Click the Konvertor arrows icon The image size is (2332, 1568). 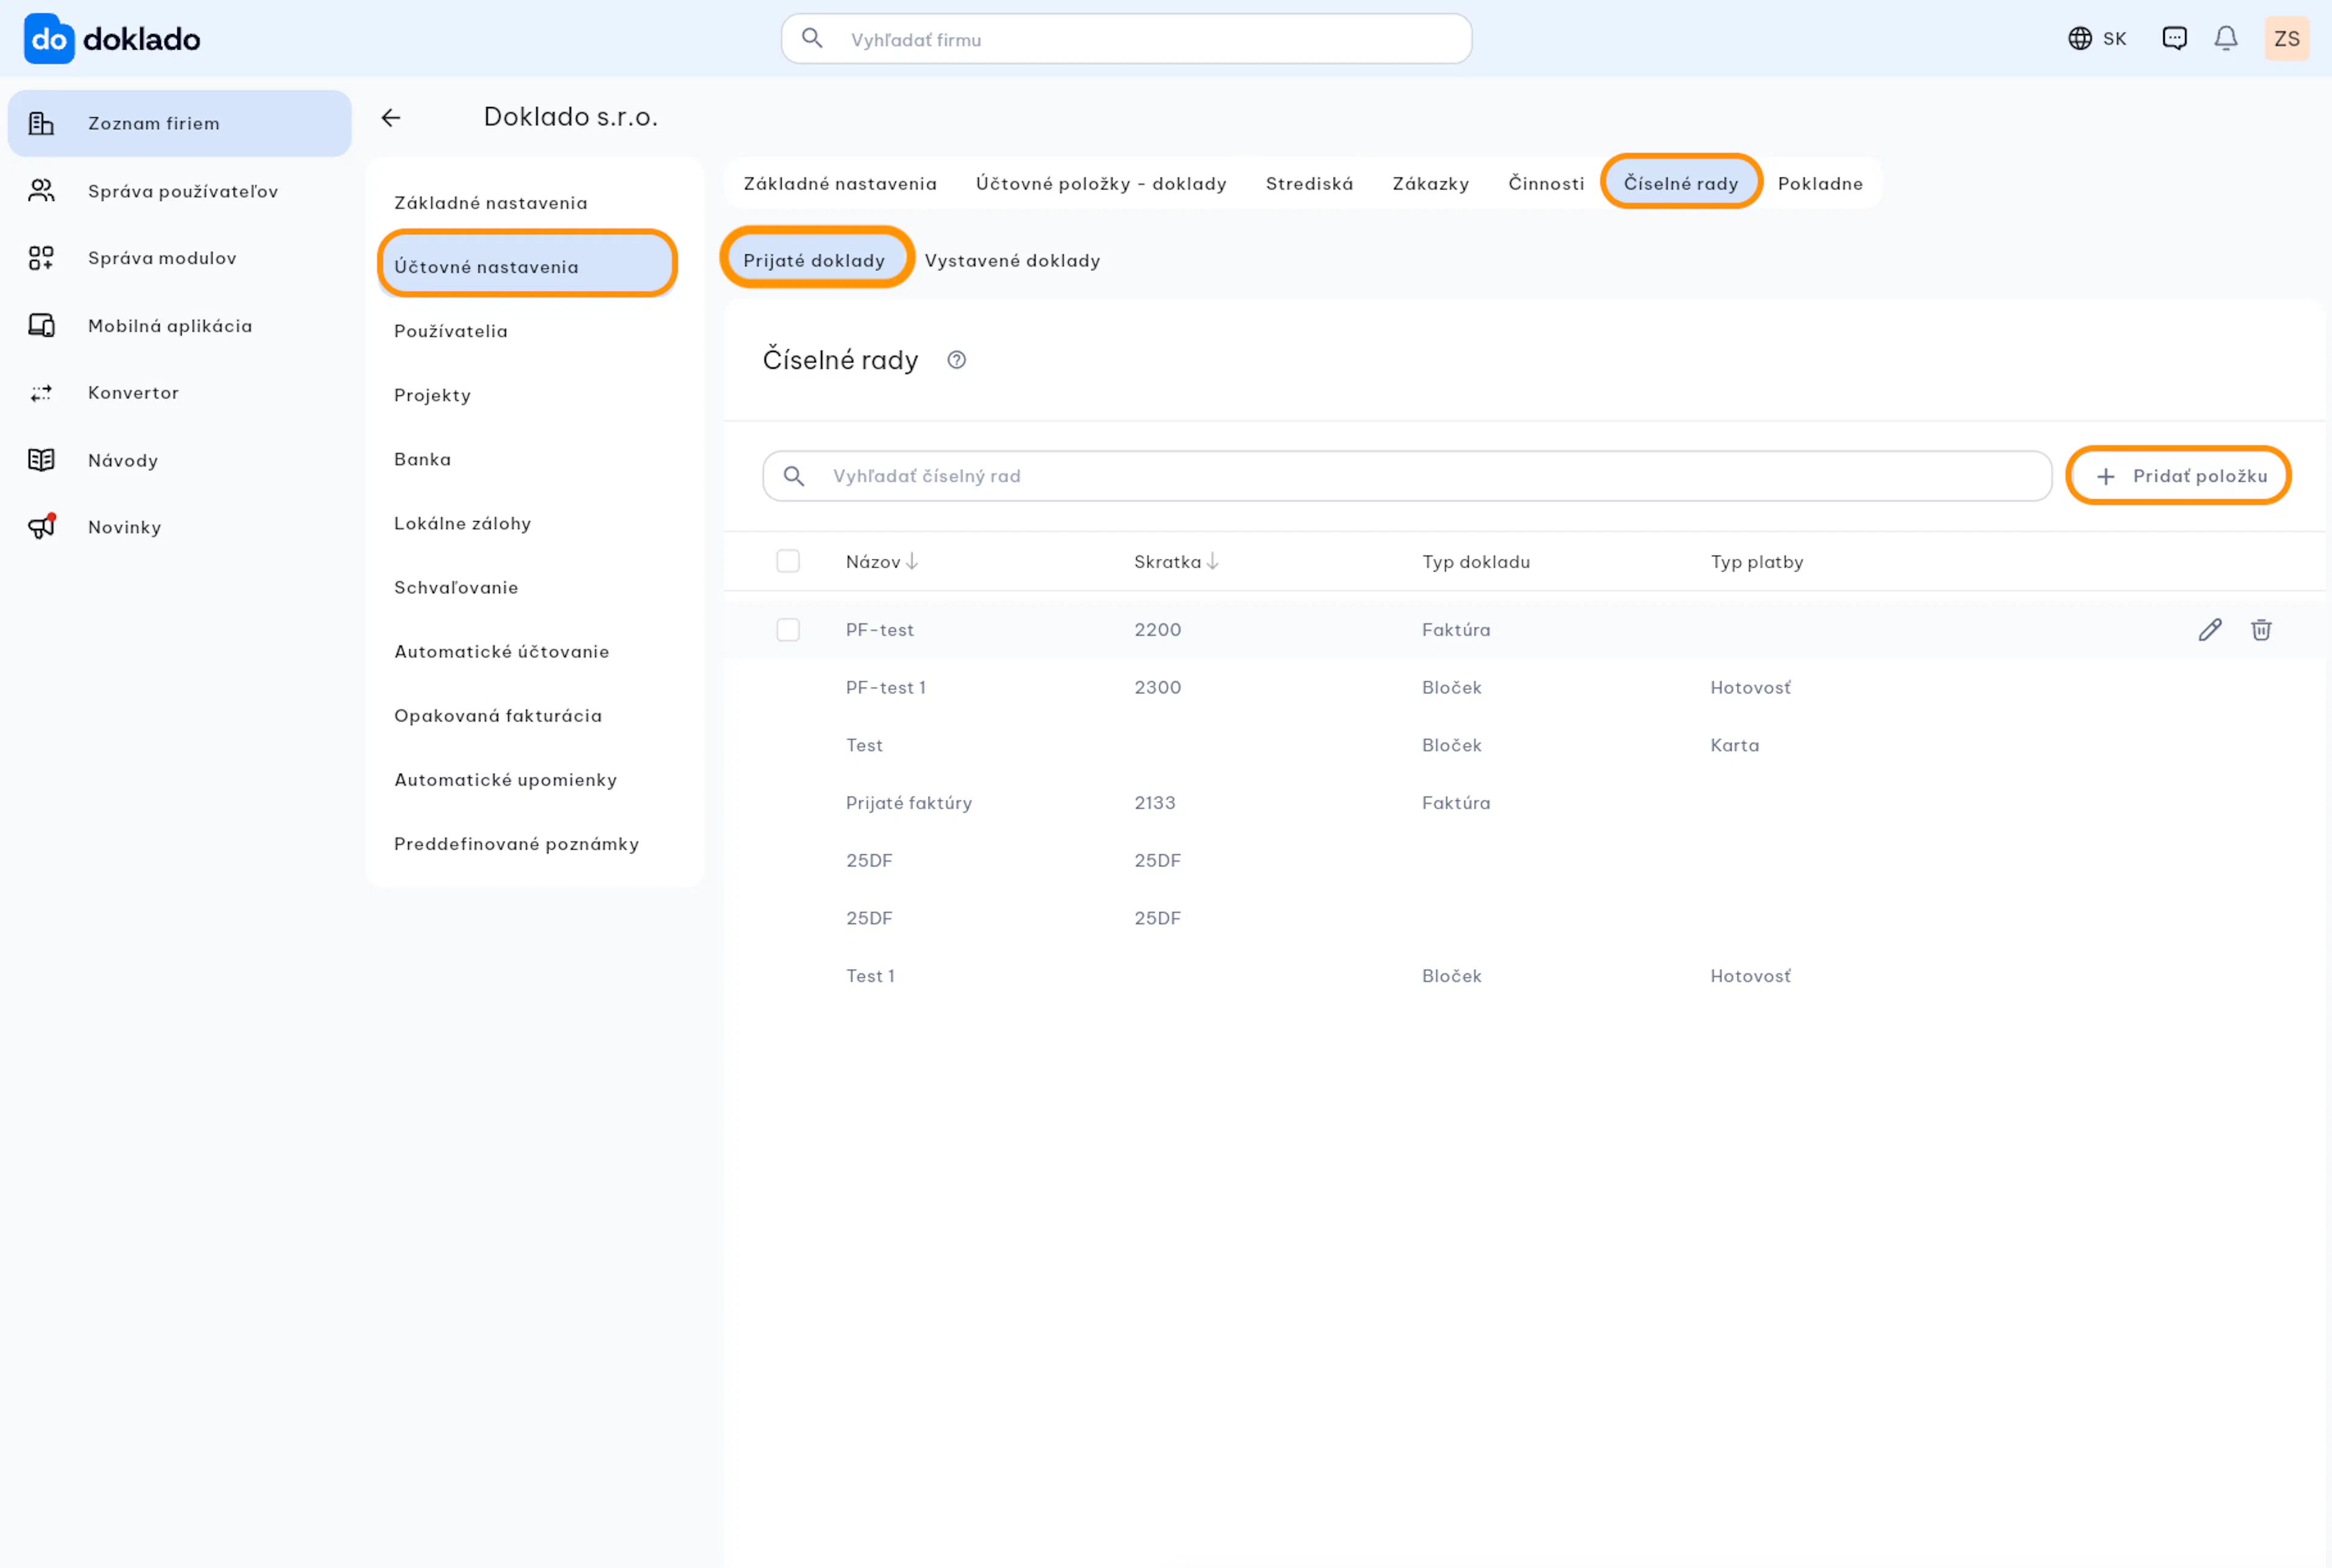point(41,393)
